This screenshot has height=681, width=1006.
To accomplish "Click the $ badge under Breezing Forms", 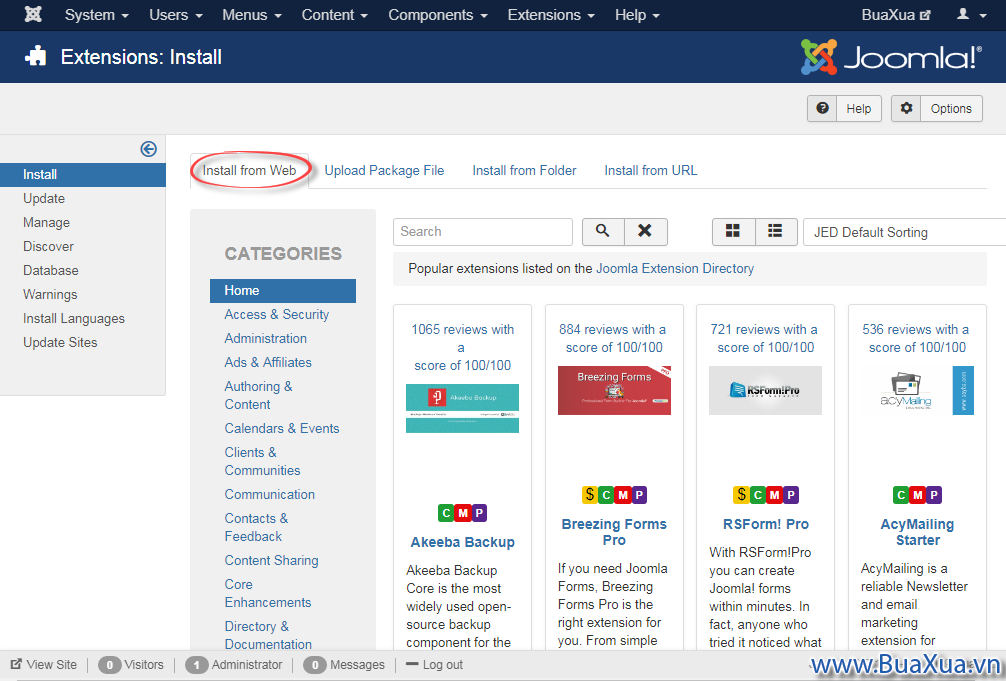I will (590, 495).
